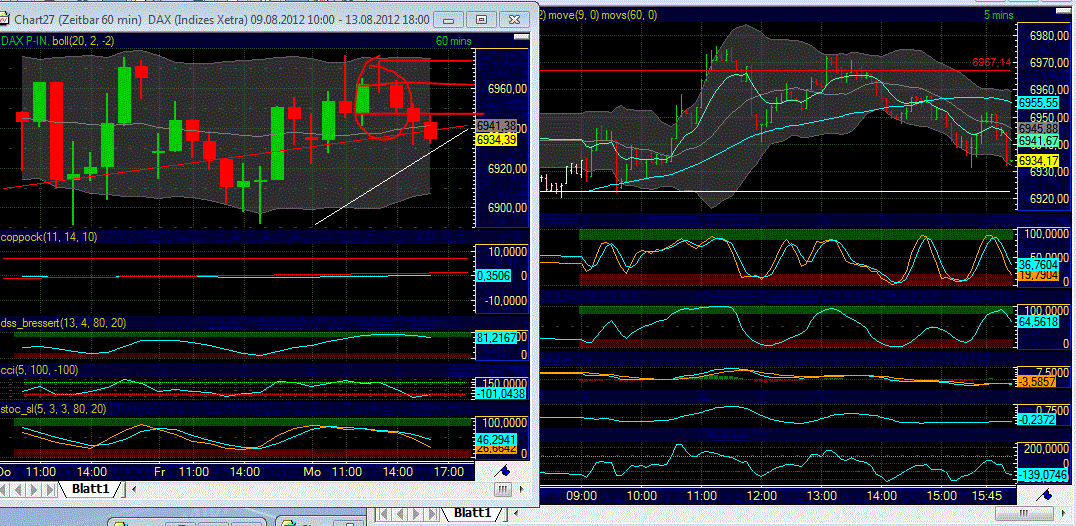Click the Chart27 horizontal scrollbar thumb
This screenshot has width=1076, height=526.
point(503,490)
